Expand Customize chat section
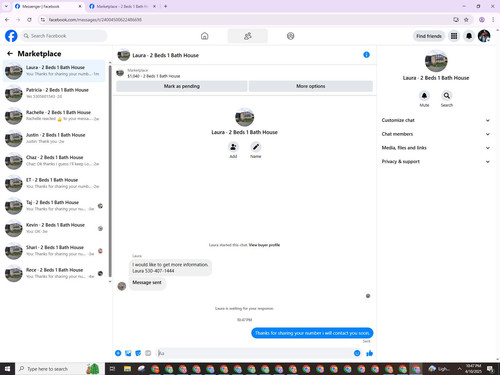The height and width of the screenshot is (375, 500). [436, 120]
